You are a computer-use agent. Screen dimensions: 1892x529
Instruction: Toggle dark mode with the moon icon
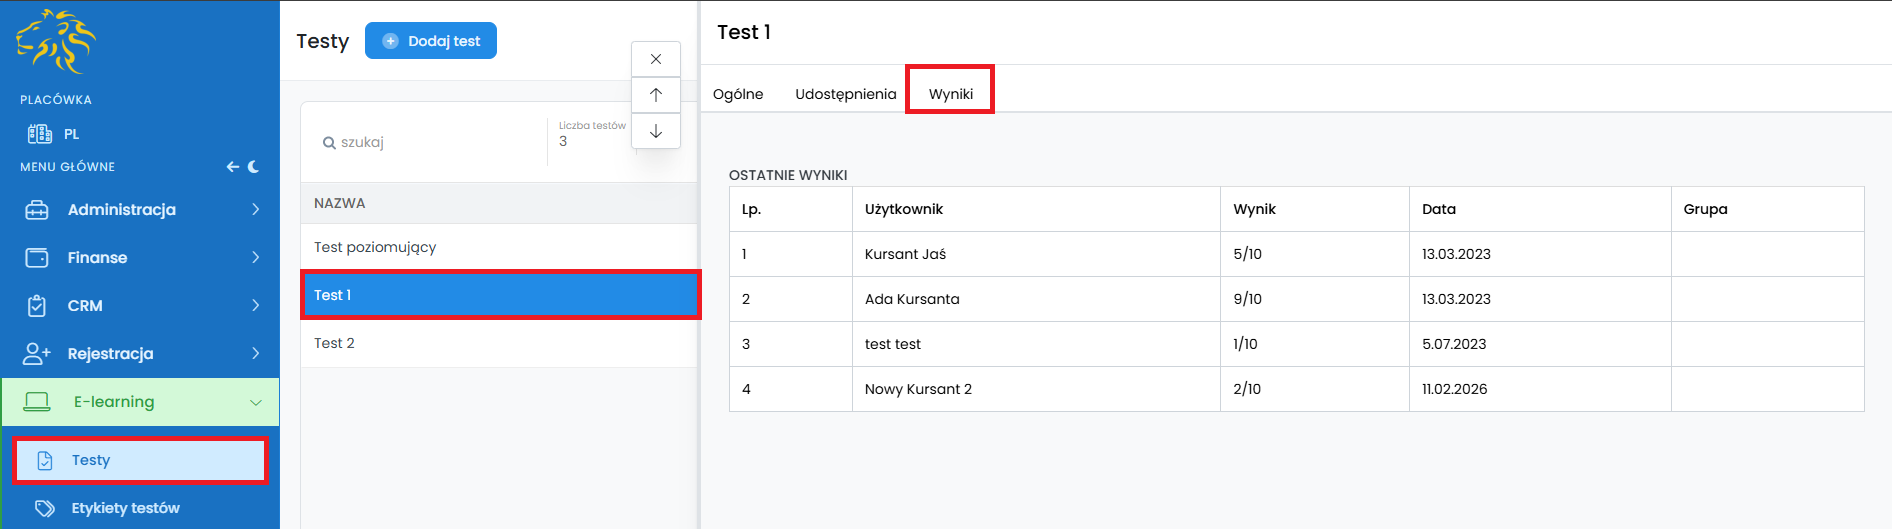point(254,167)
